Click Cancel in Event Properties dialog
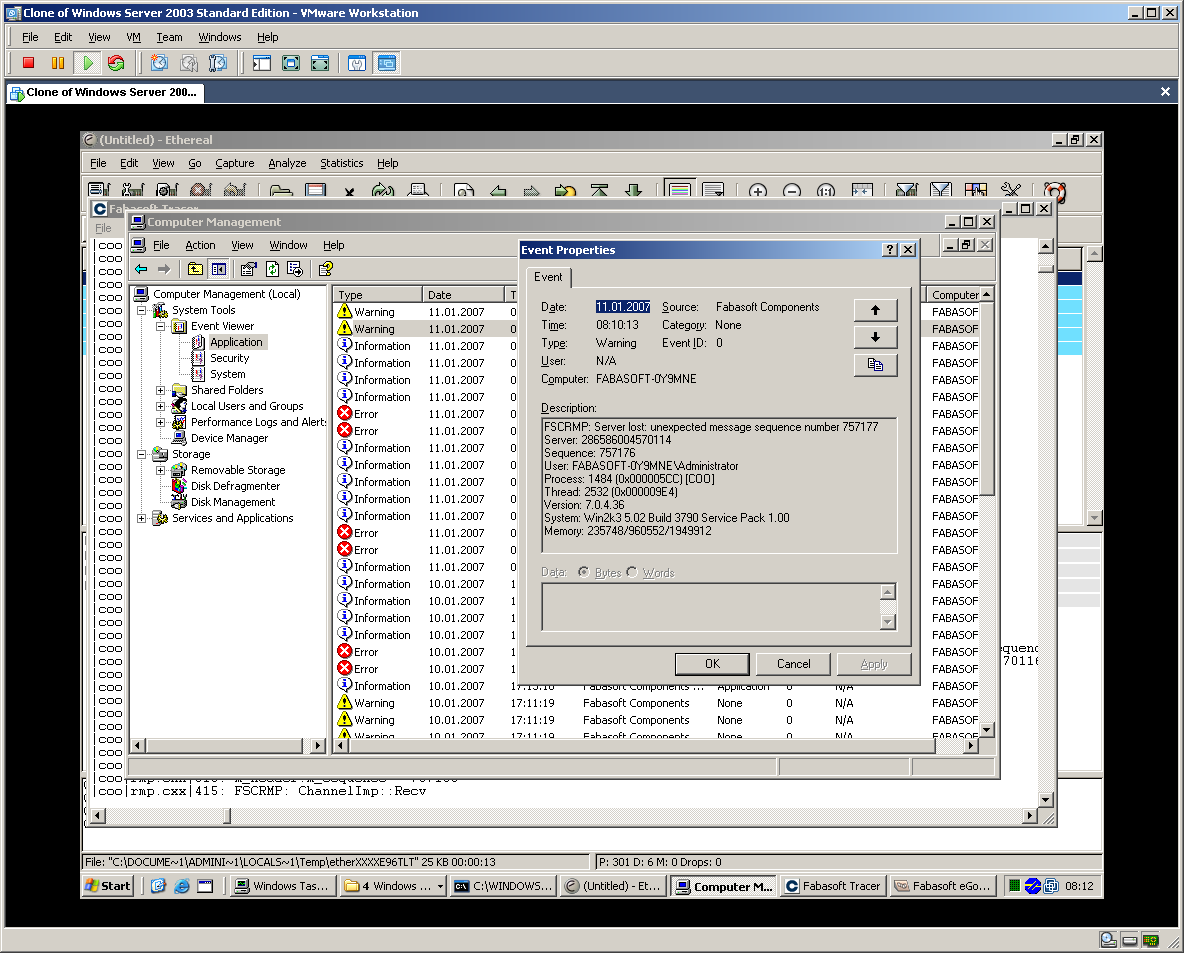 coord(793,664)
